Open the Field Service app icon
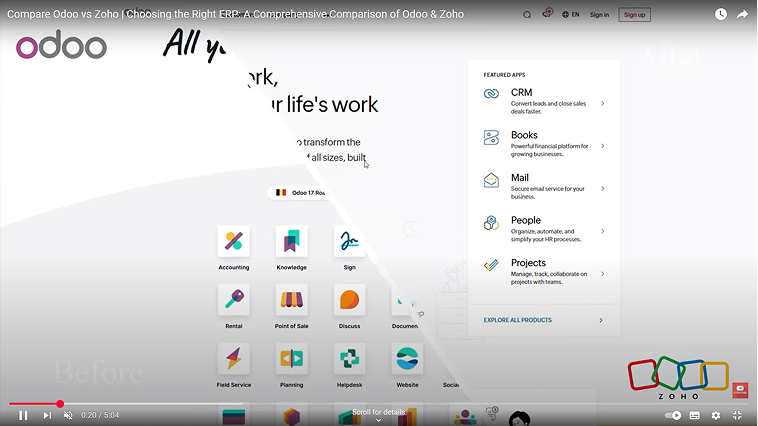The width and height of the screenshot is (758, 426). click(233, 358)
